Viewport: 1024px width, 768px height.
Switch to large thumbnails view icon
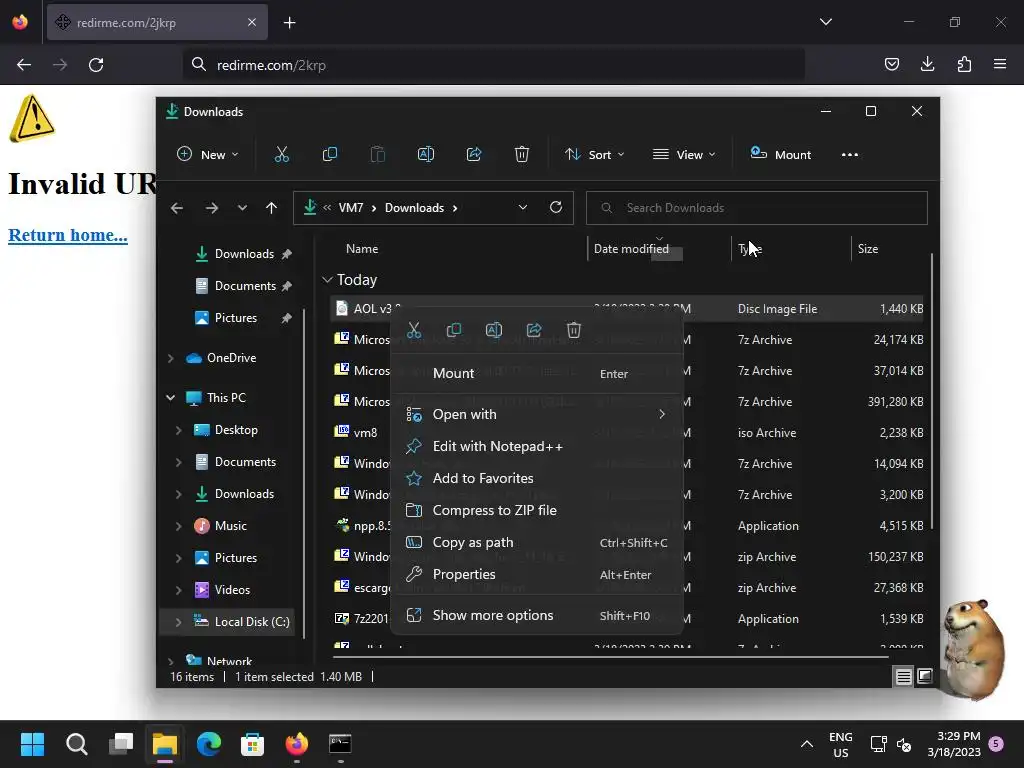click(925, 677)
